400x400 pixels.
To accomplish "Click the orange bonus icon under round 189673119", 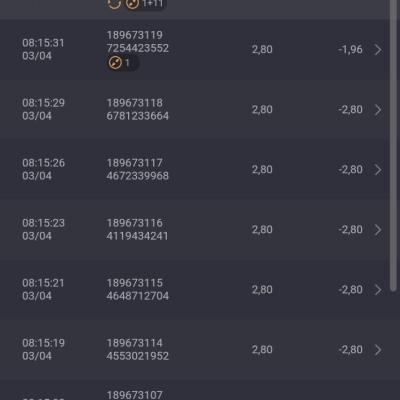I will click(115, 63).
